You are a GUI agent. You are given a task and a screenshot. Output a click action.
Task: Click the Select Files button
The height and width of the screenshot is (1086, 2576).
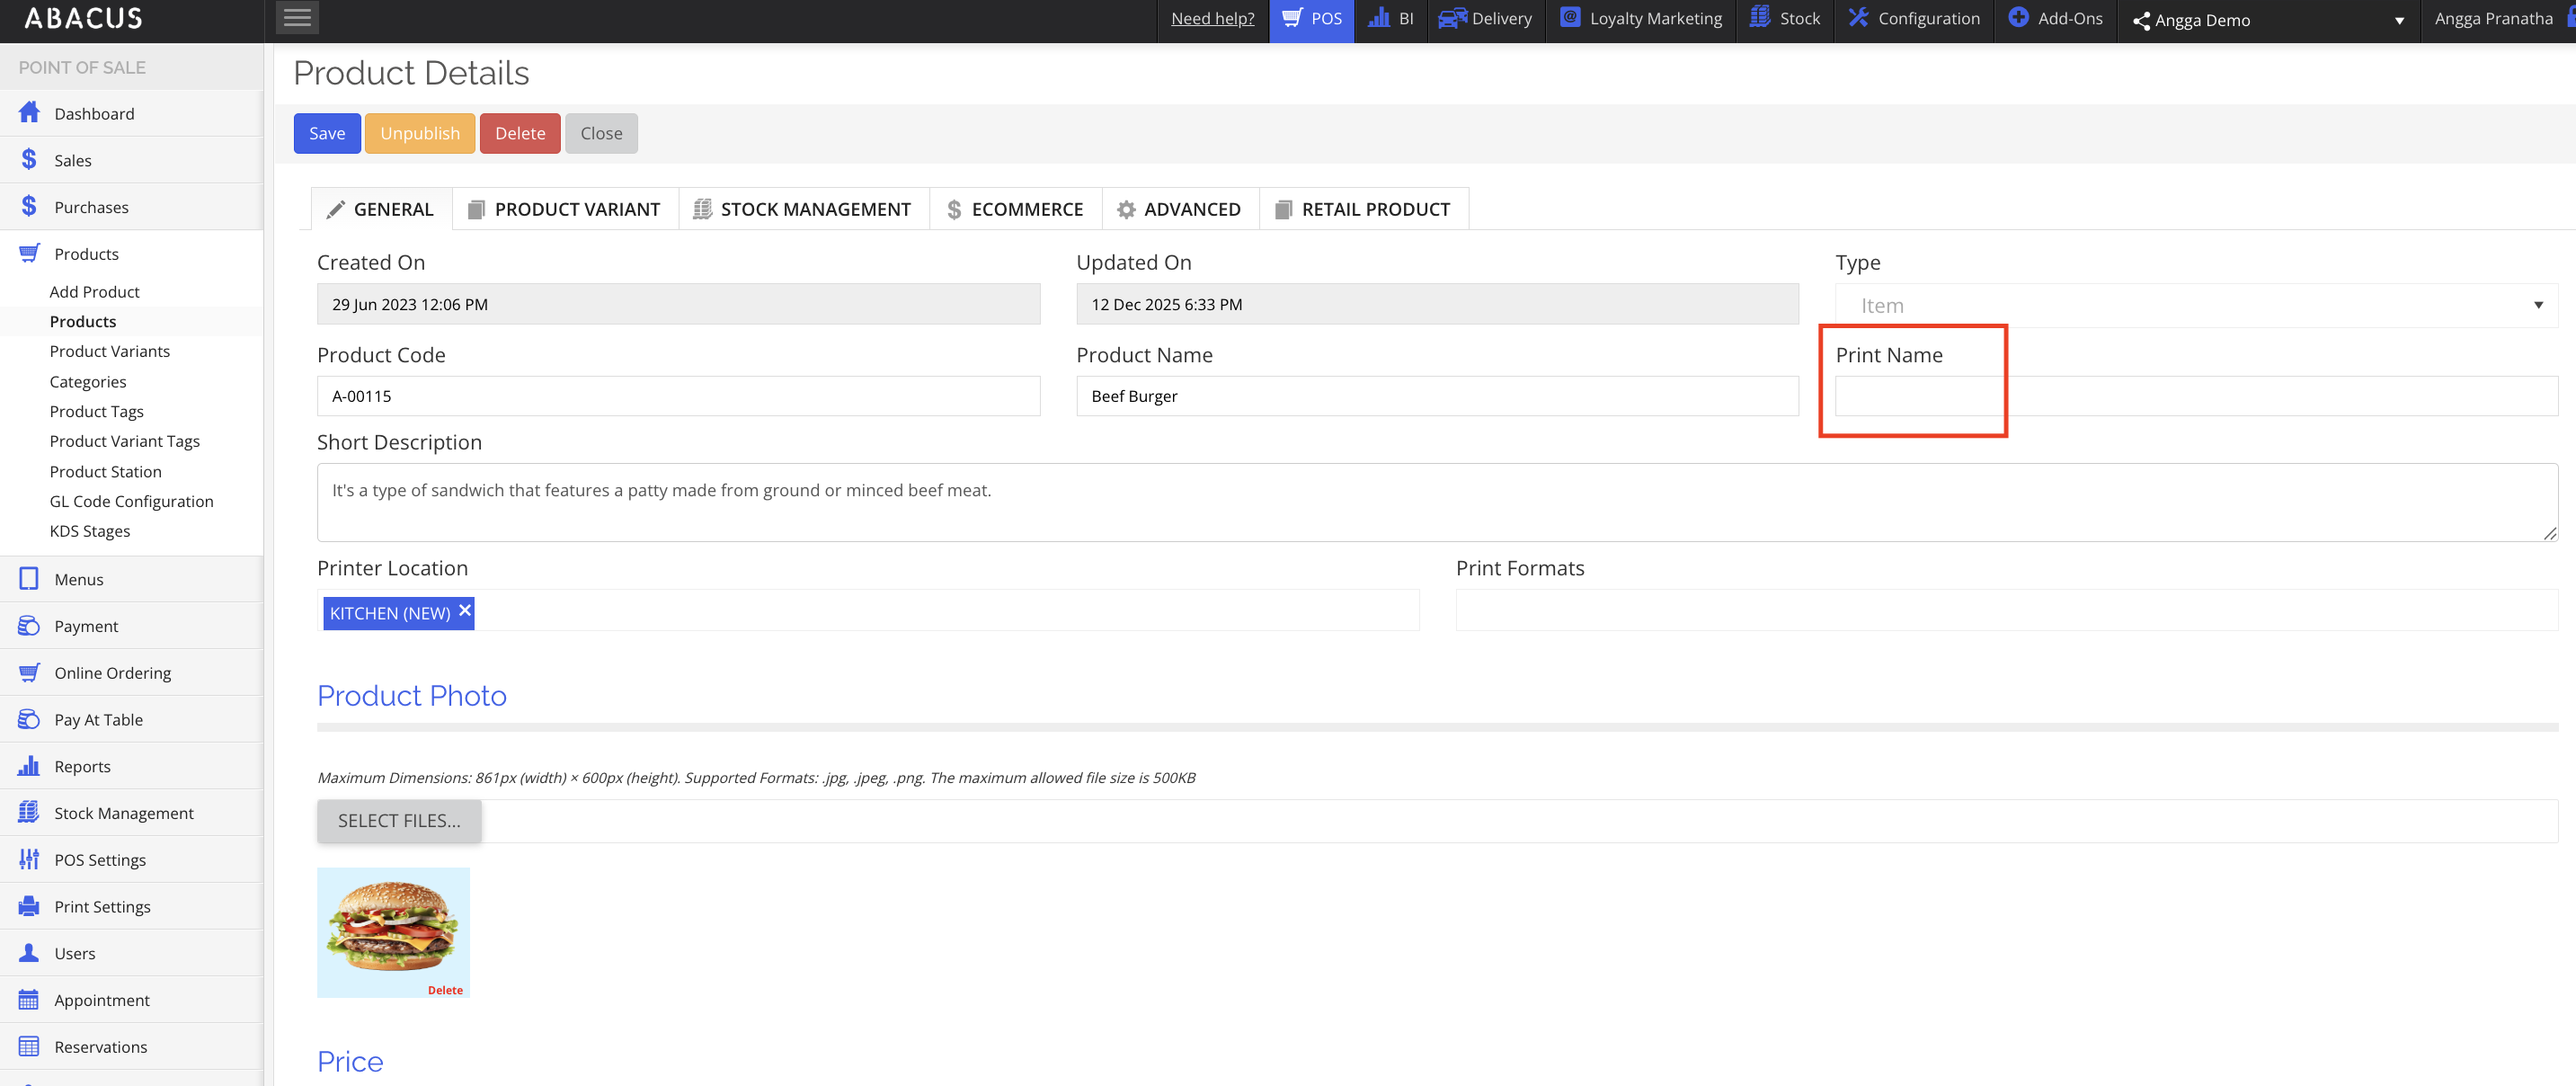coord(399,820)
